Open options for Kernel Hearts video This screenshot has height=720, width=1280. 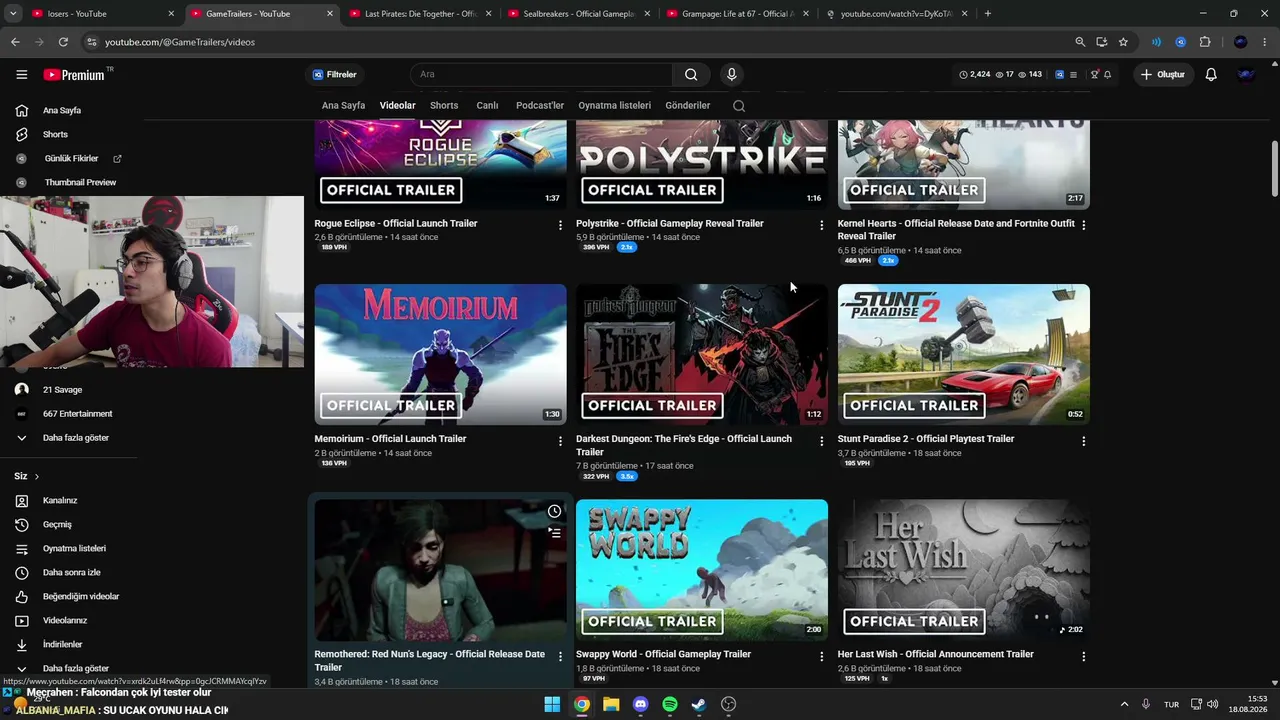point(1084,225)
